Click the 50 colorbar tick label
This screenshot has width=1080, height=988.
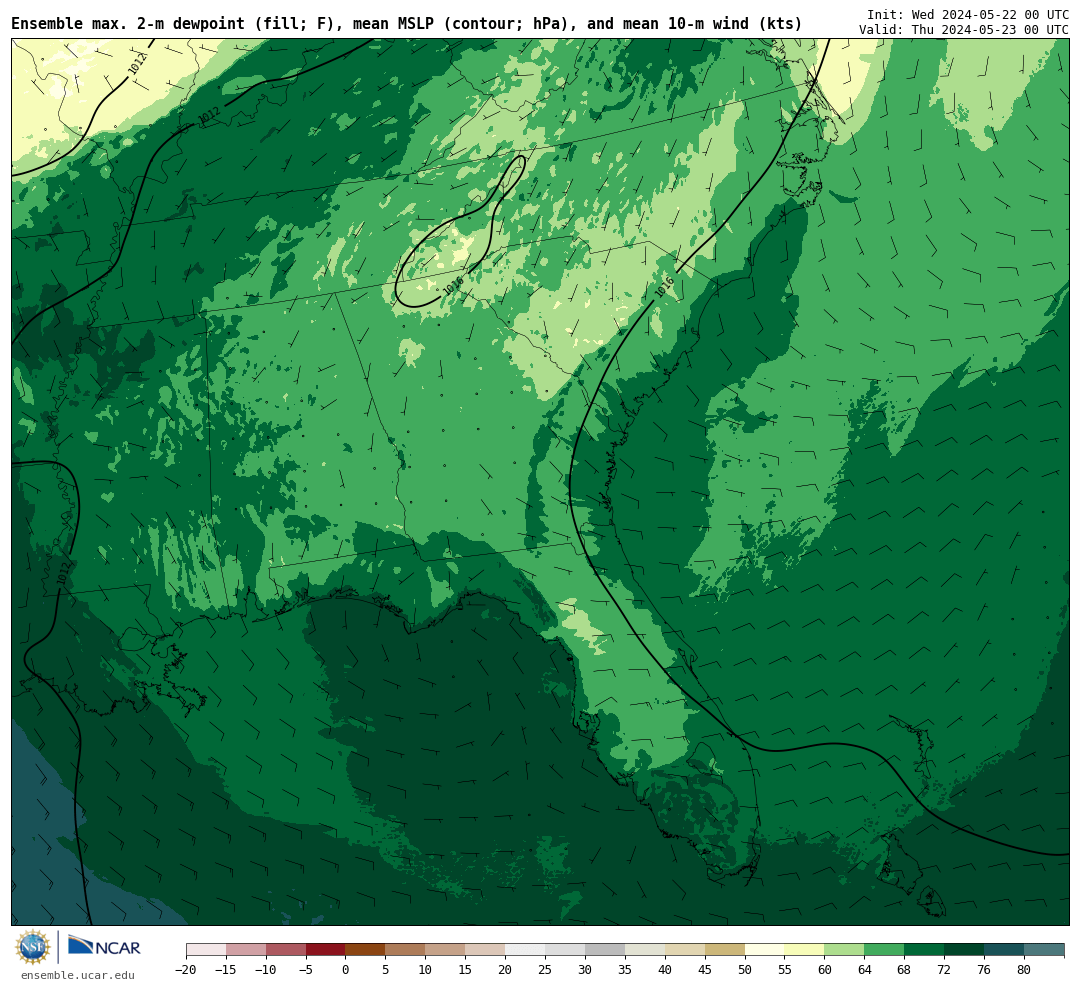(745, 969)
